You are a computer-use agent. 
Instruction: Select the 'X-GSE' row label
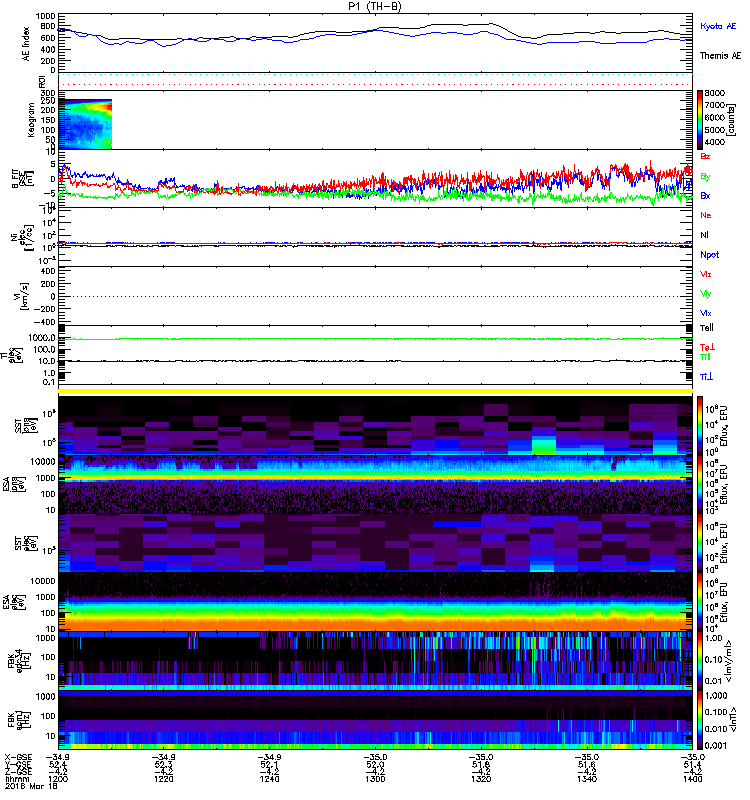coord(18,757)
